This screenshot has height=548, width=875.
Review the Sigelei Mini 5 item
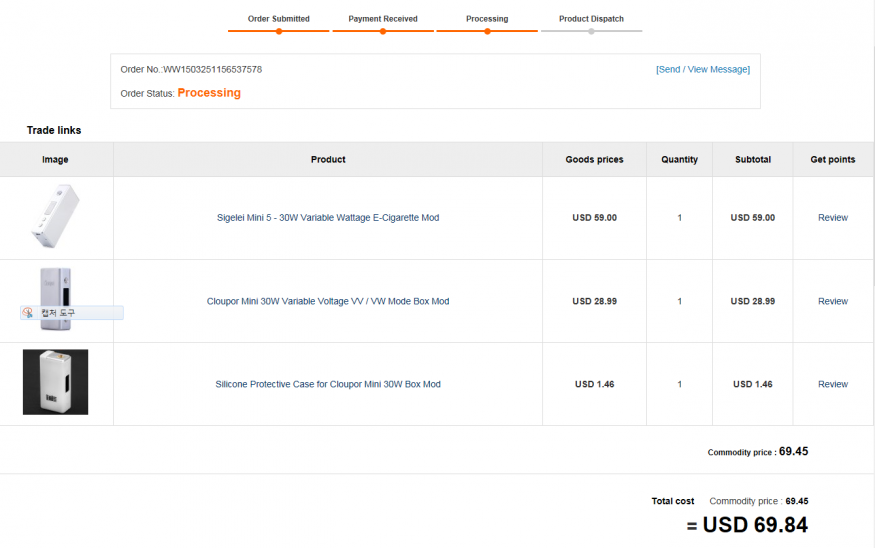tap(833, 218)
